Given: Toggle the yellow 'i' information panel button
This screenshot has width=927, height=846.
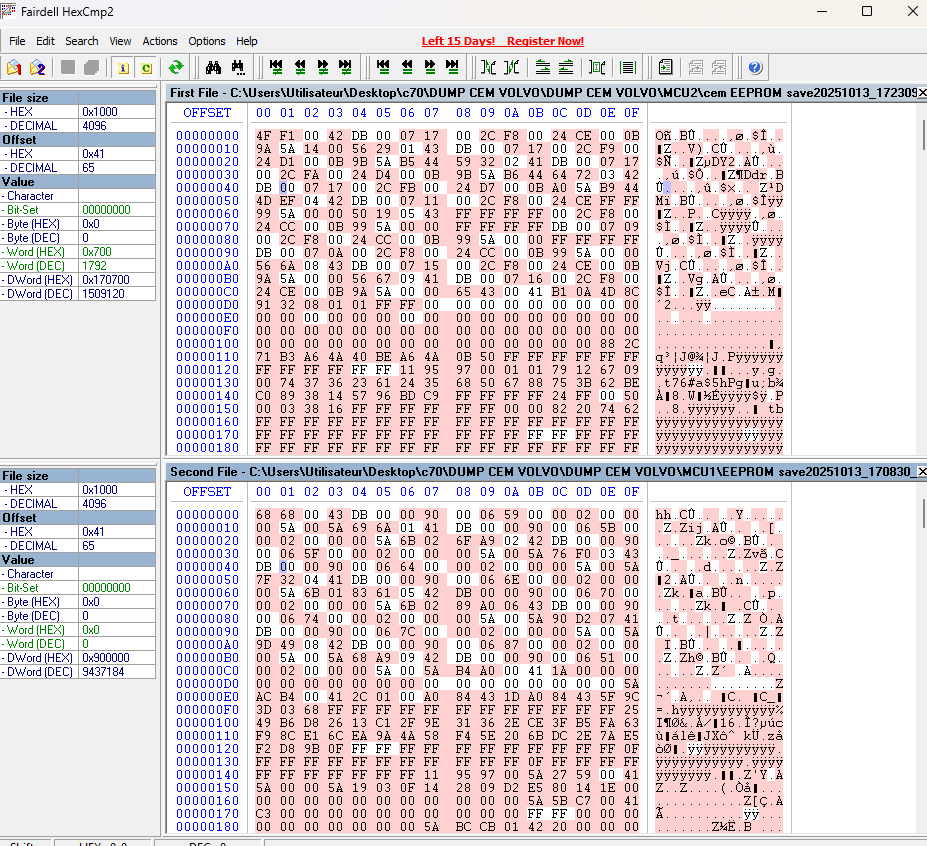Looking at the screenshot, I should (x=124, y=68).
